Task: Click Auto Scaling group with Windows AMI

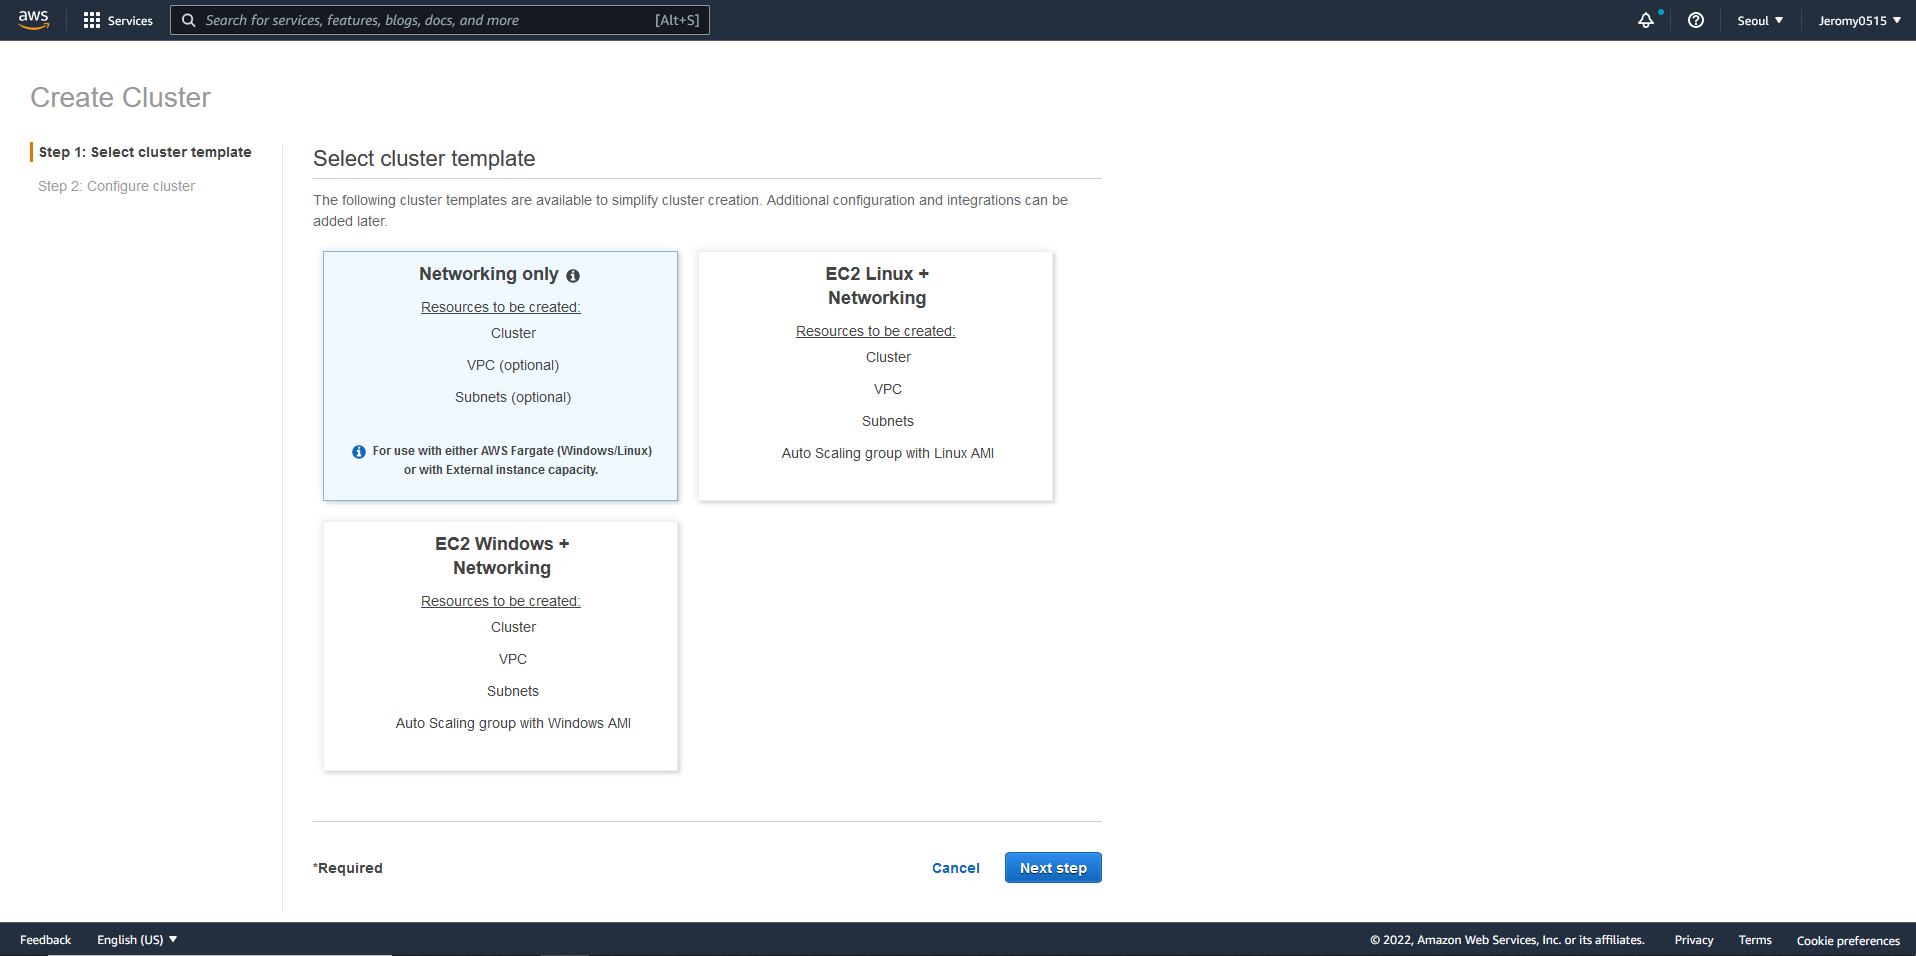Action: pyautogui.click(x=513, y=723)
